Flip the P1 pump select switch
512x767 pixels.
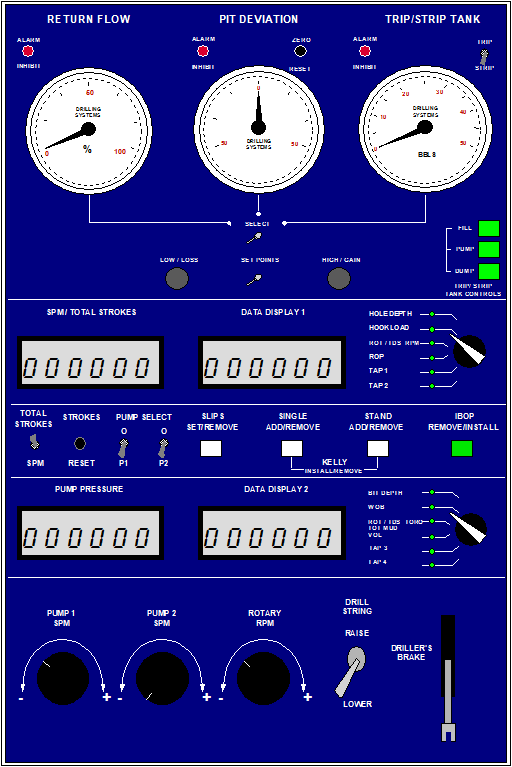[x=123, y=448]
